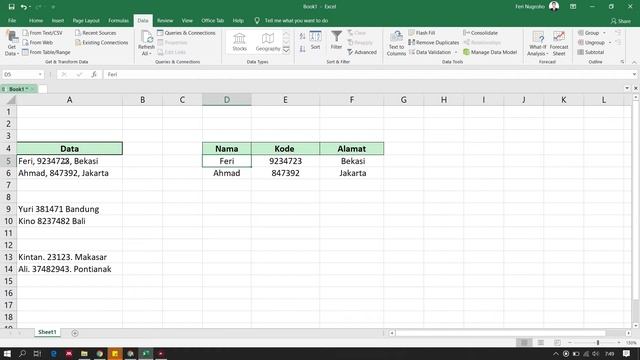Switch to Page Layout view
Screen dimensions: 640x360
coord(540,342)
